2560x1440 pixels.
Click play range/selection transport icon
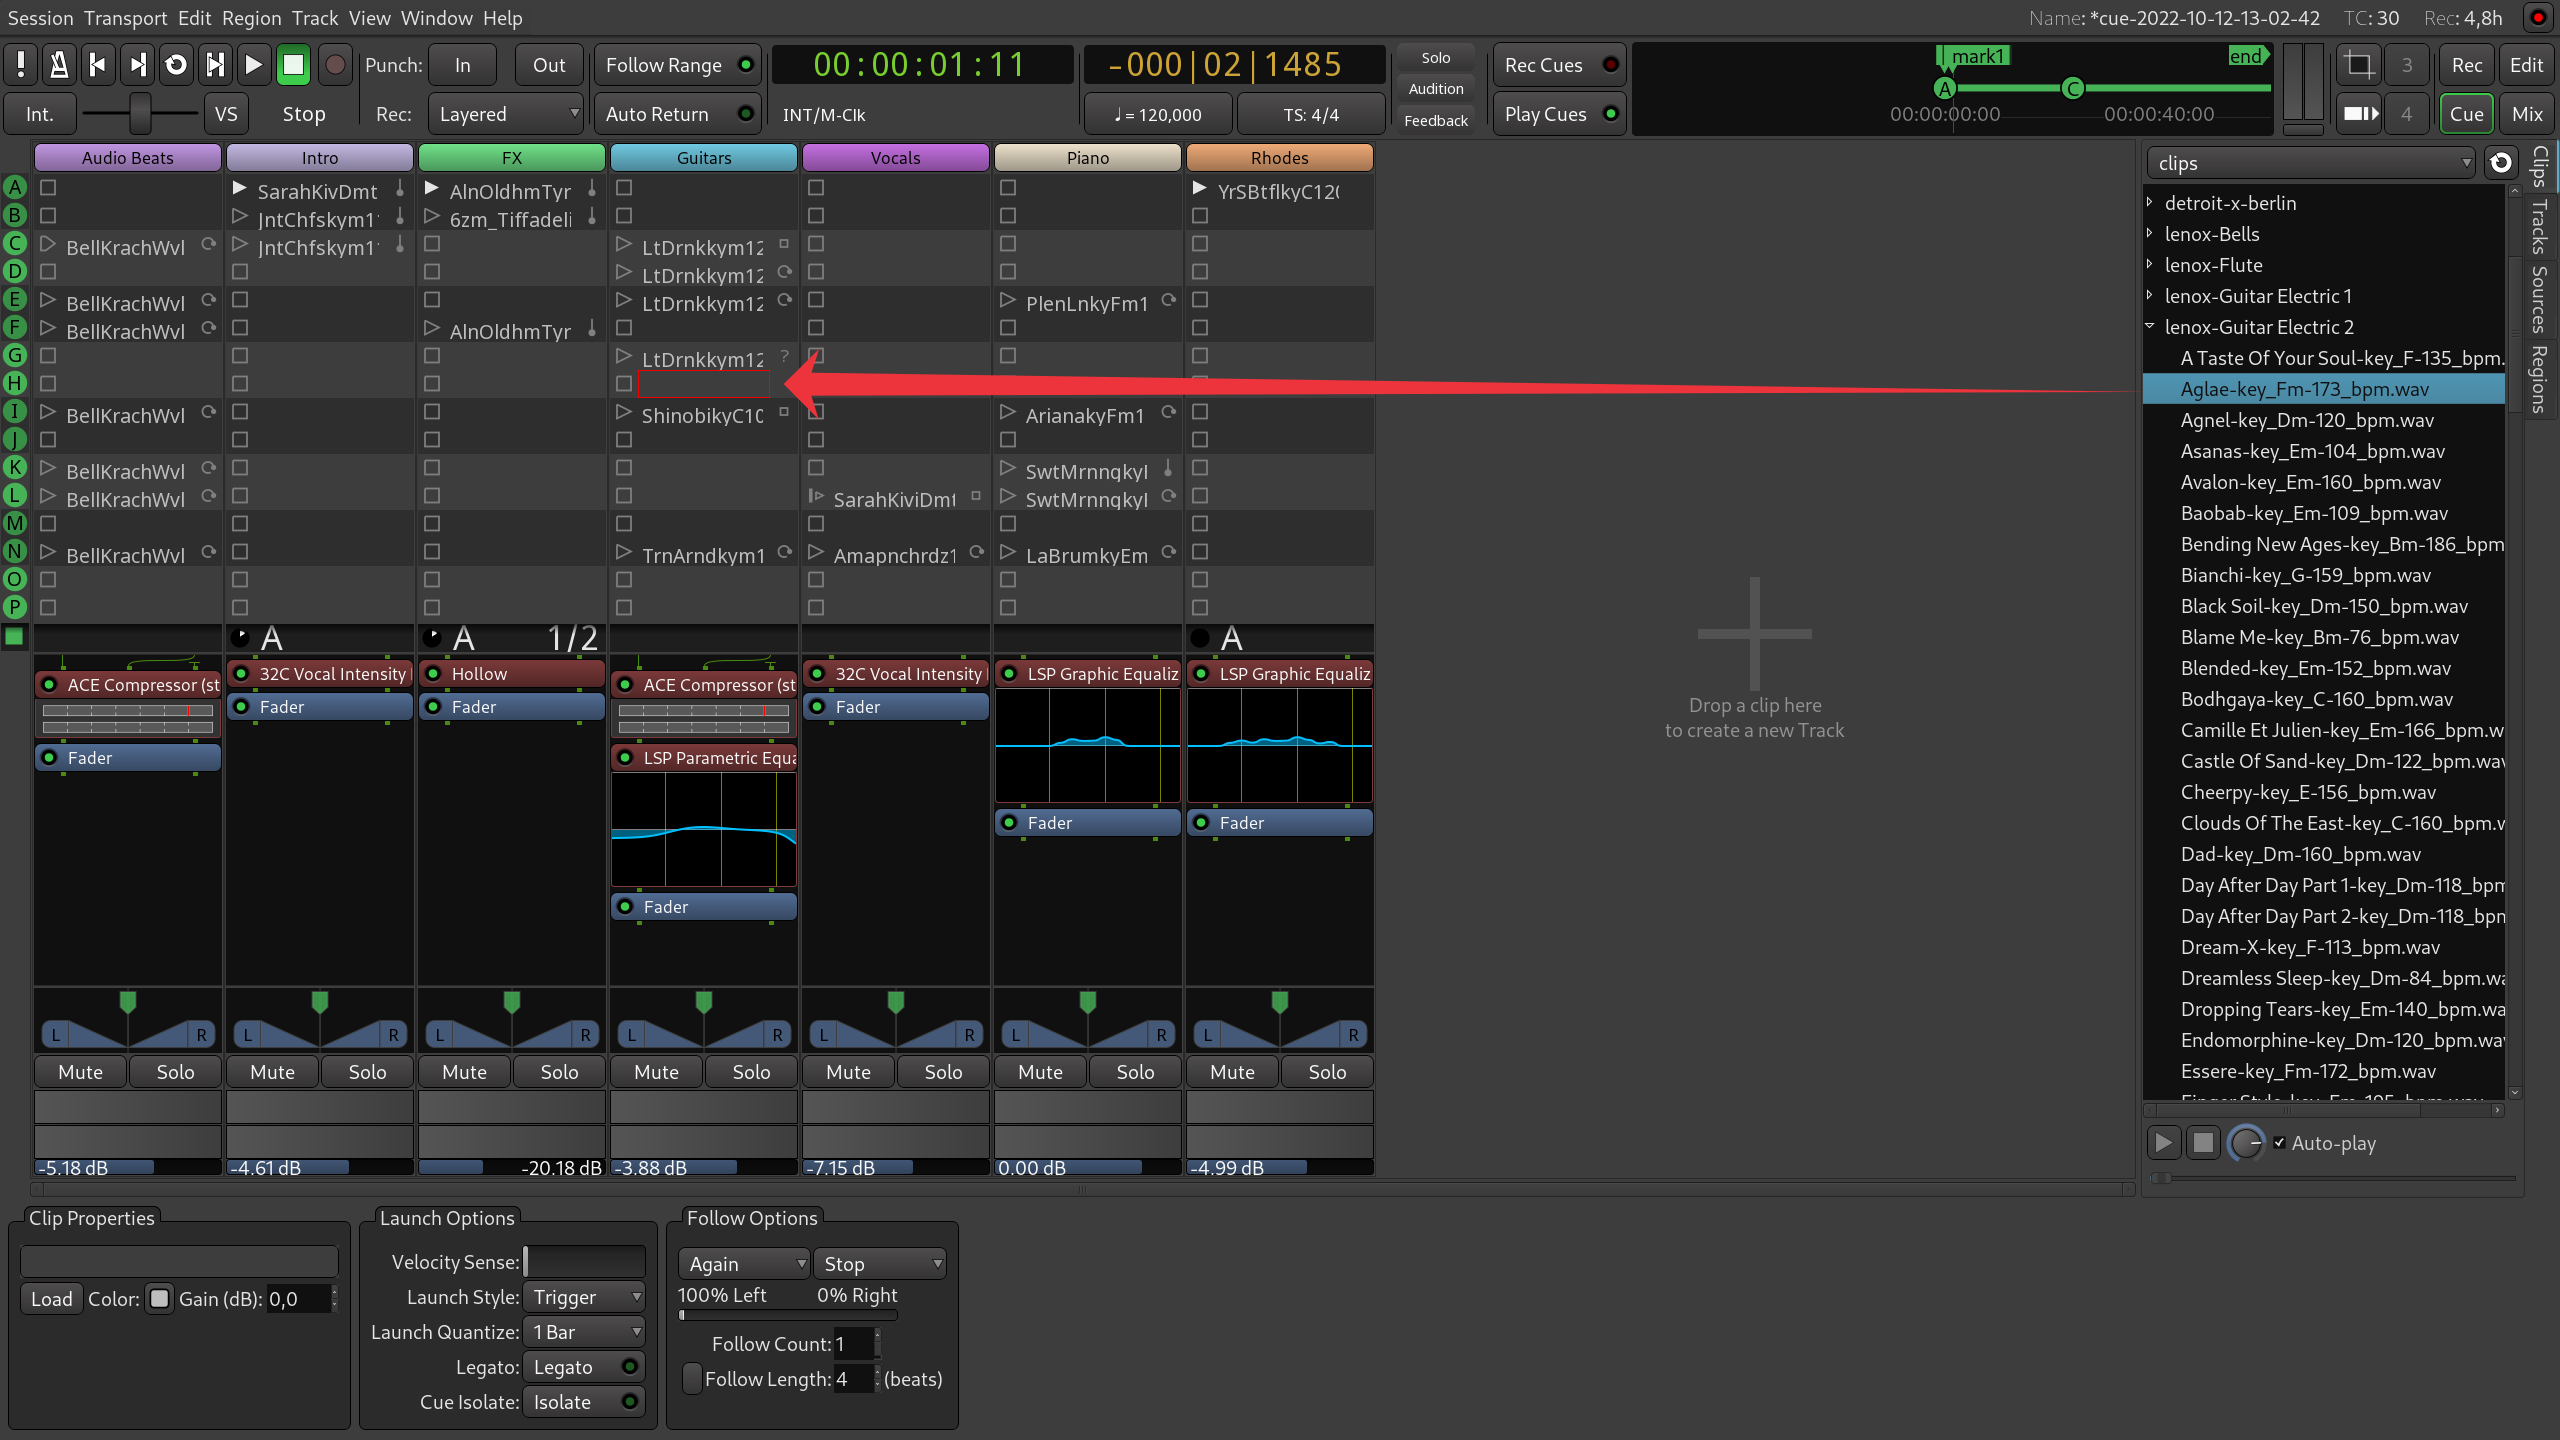point(215,65)
